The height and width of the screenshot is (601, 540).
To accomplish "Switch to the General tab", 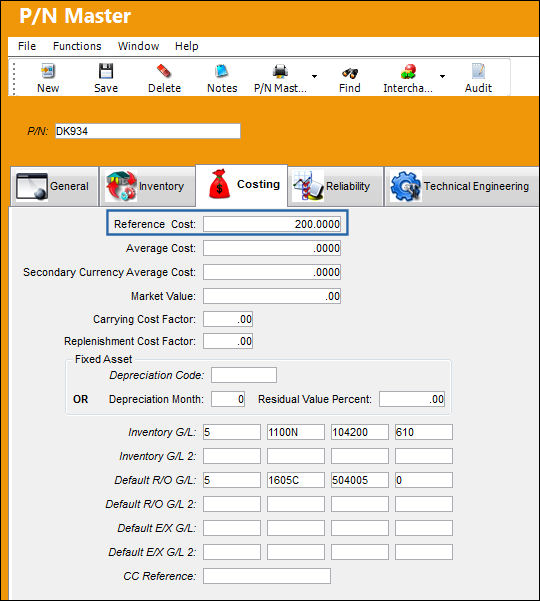I will click(54, 186).
